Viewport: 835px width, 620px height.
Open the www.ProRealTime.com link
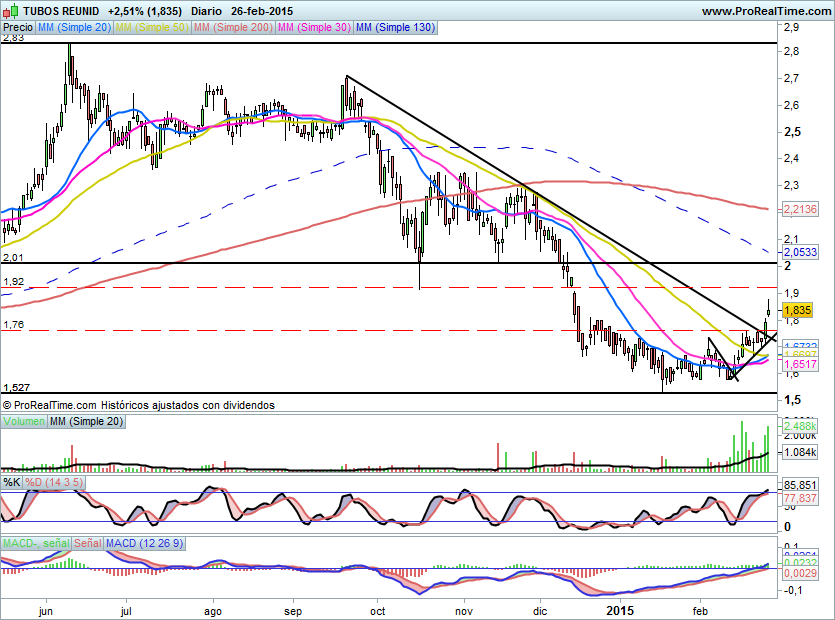pos(766,10)
